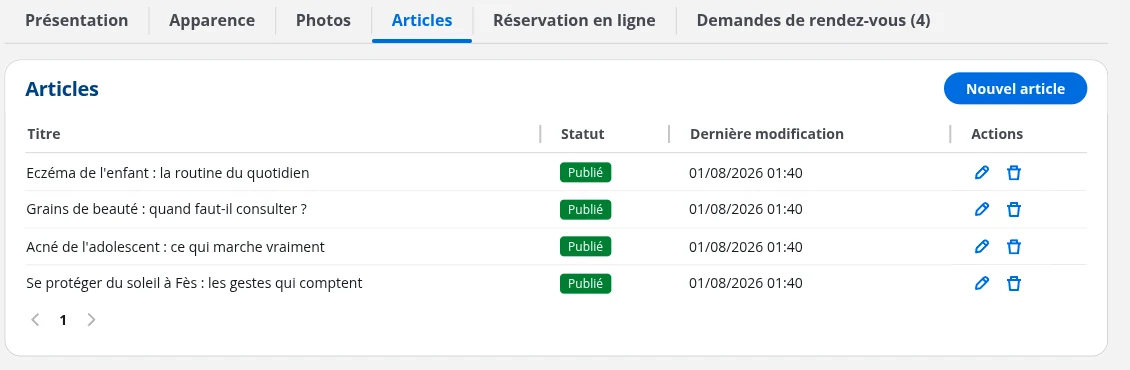Click modification date of Acné de l'adolescent row
Viewport: 1130px width, 370px height.
coord(746,247)
